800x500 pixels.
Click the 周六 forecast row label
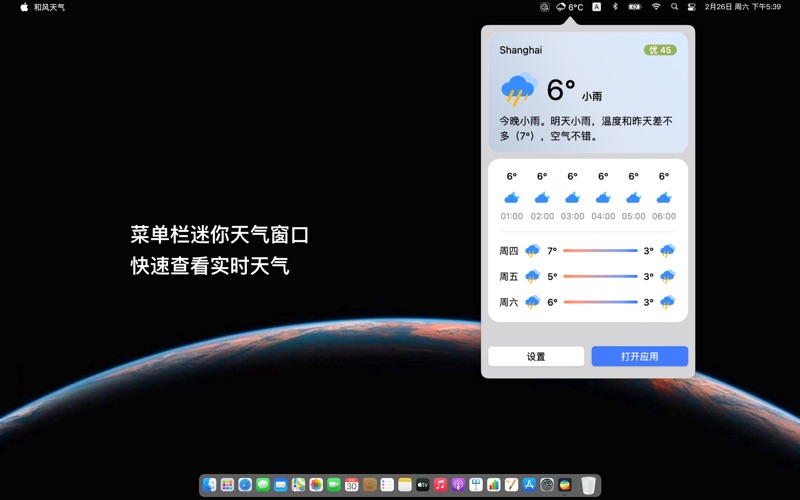point(509,302)
